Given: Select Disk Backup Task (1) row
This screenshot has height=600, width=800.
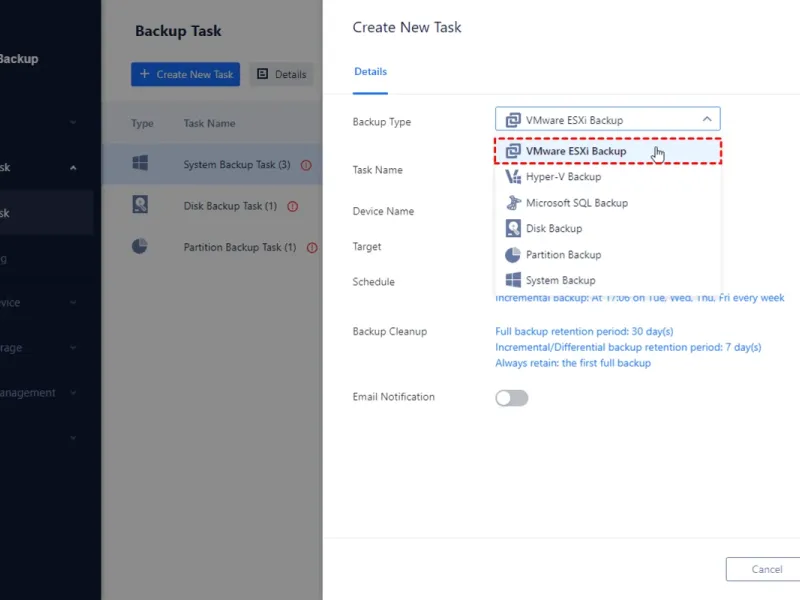Looking at the screenshot, I should pyautogui.click(x=212, y=206).
